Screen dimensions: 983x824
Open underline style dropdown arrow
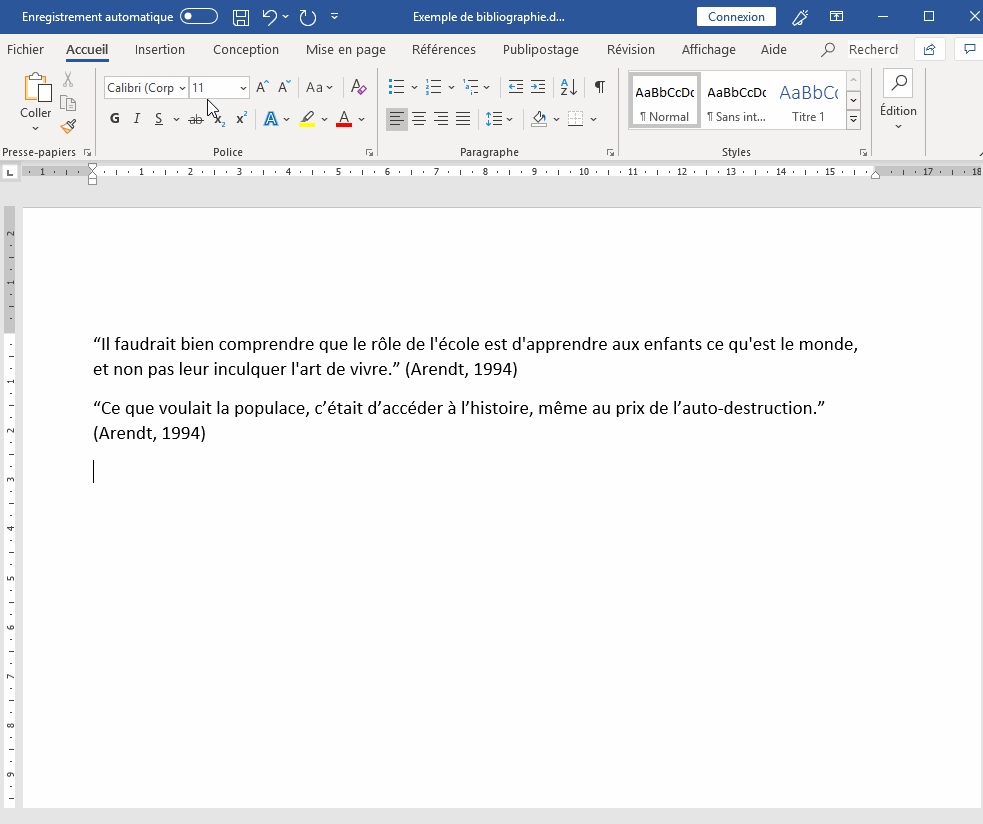pyautogui.click(x=176, y=119)
